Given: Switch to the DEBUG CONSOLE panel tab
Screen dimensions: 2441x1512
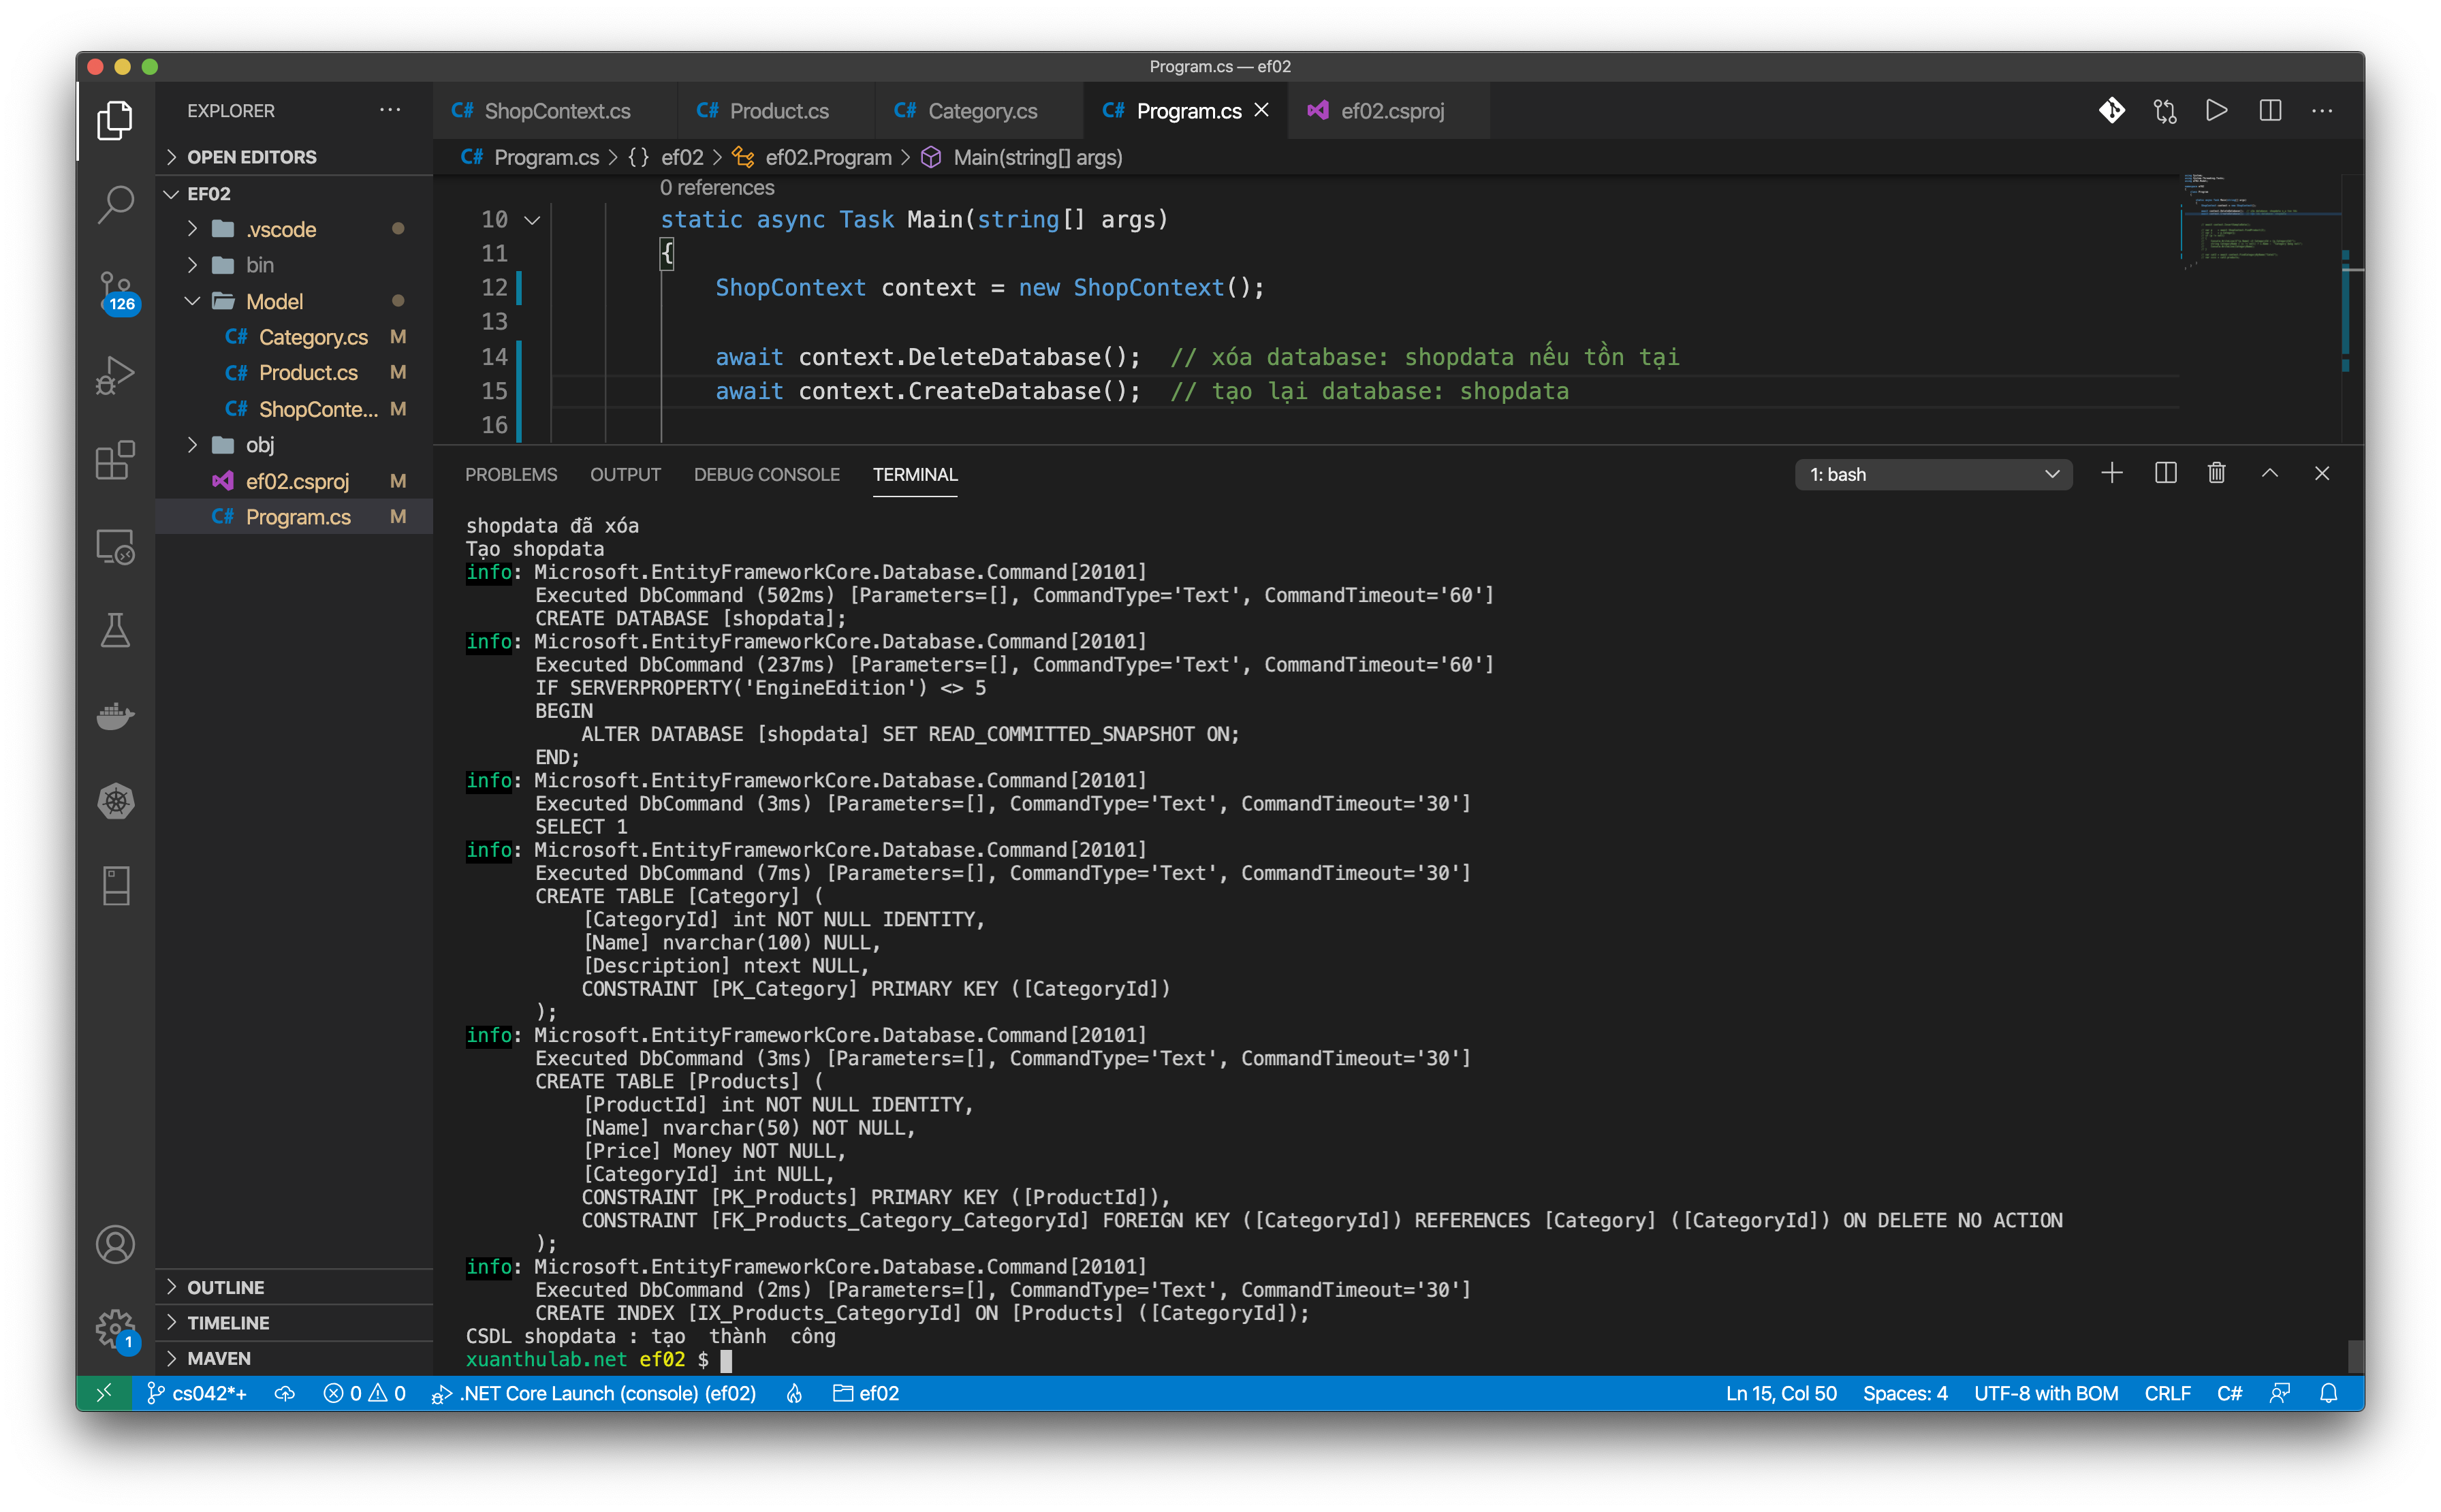Looking at the screenshot, I should pyautogui.click(x=766, y=474).
